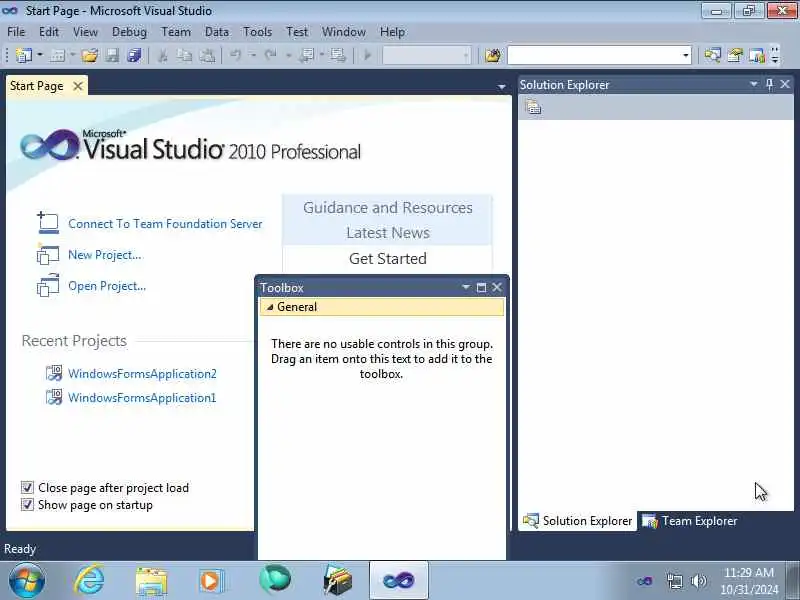Open the Team menu
800x600 pixels.
[x=176, y=32]
